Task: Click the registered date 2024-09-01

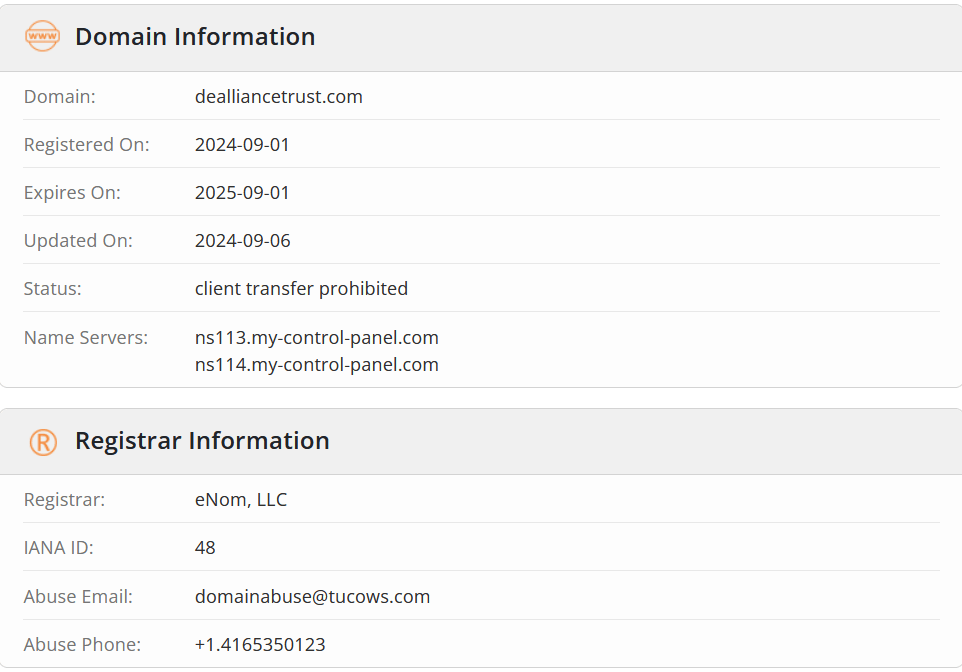Action: 242,145
